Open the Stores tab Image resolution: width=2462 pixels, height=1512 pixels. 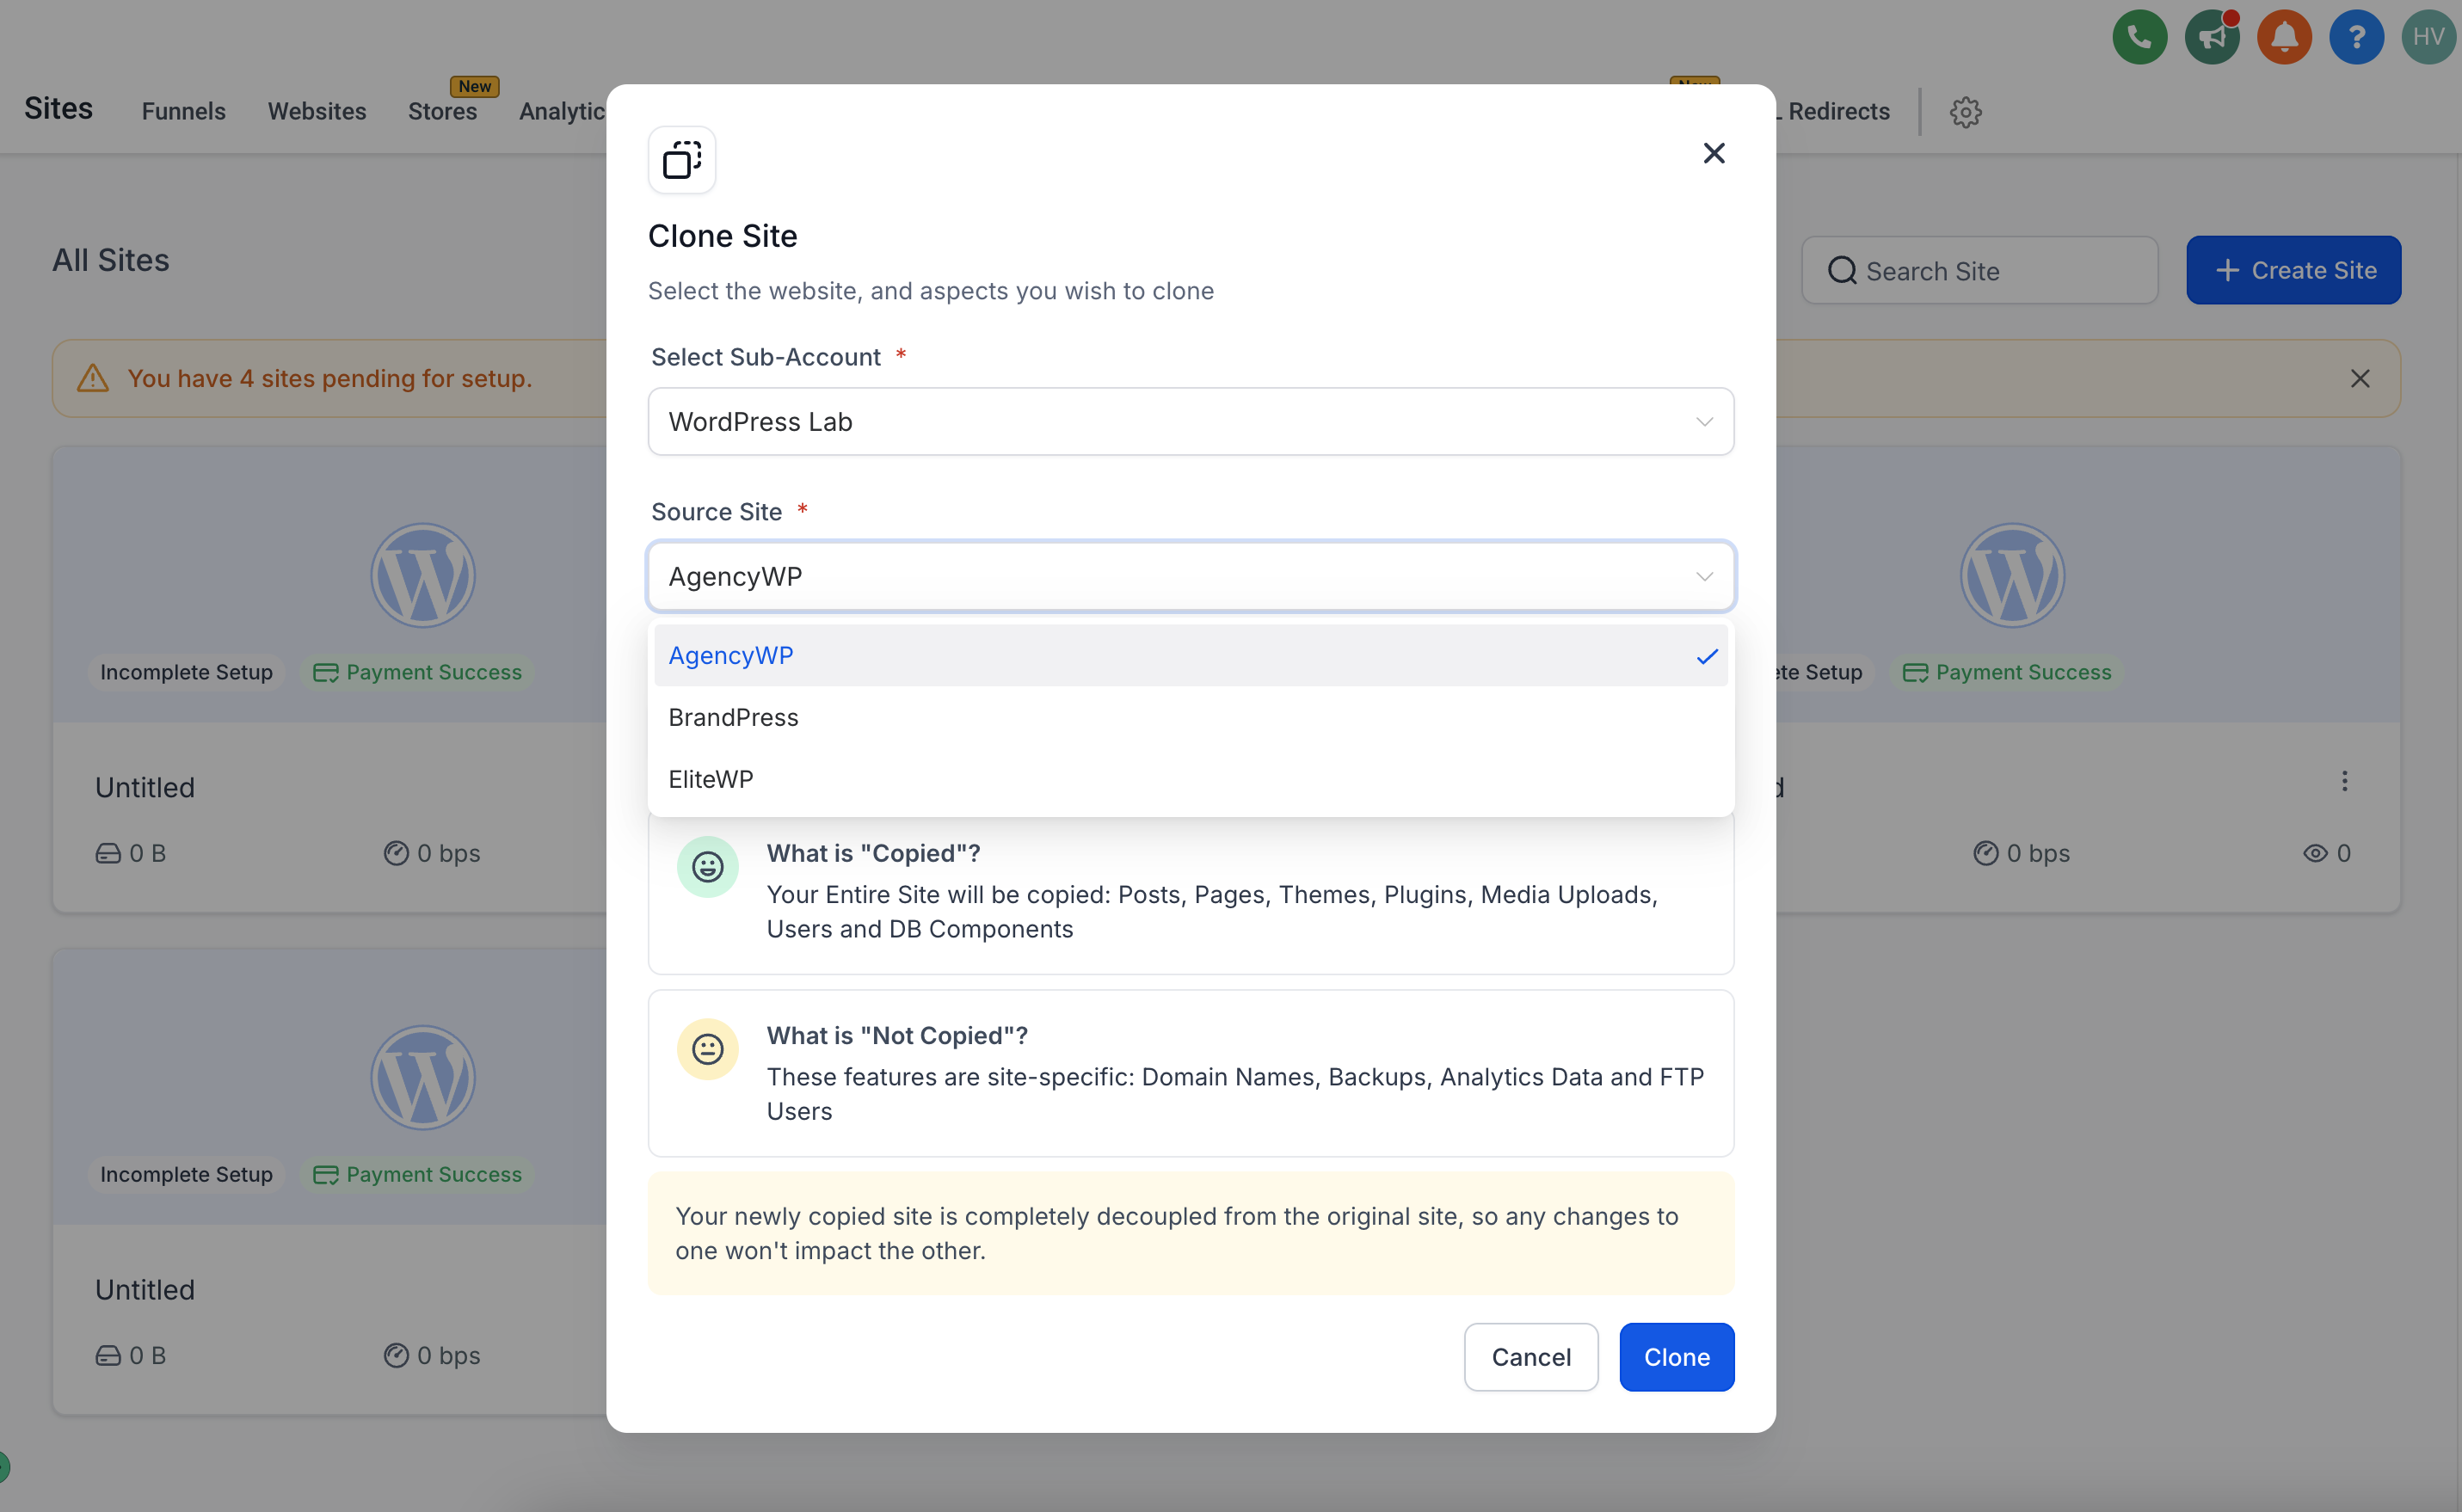point(442,112)
